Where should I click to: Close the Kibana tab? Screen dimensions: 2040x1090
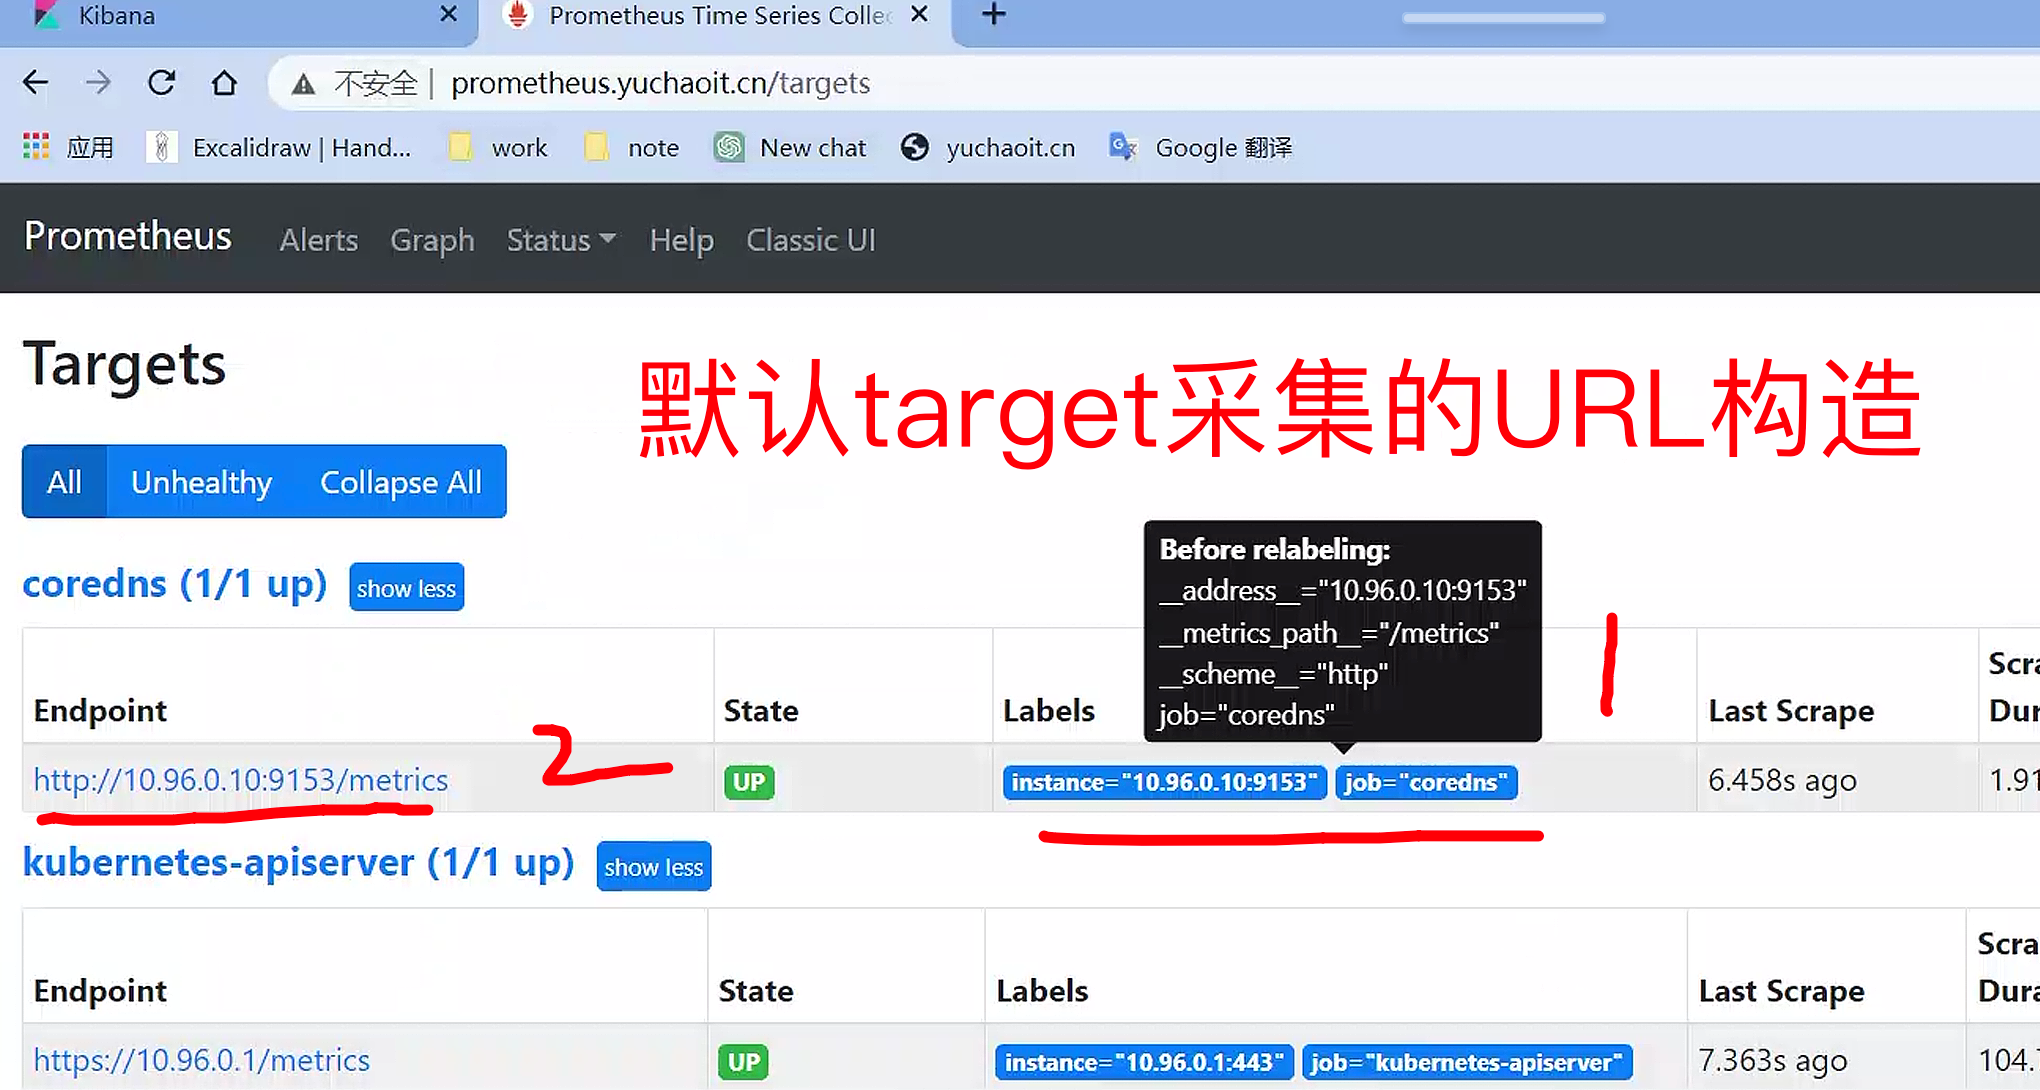pos(448,15)
